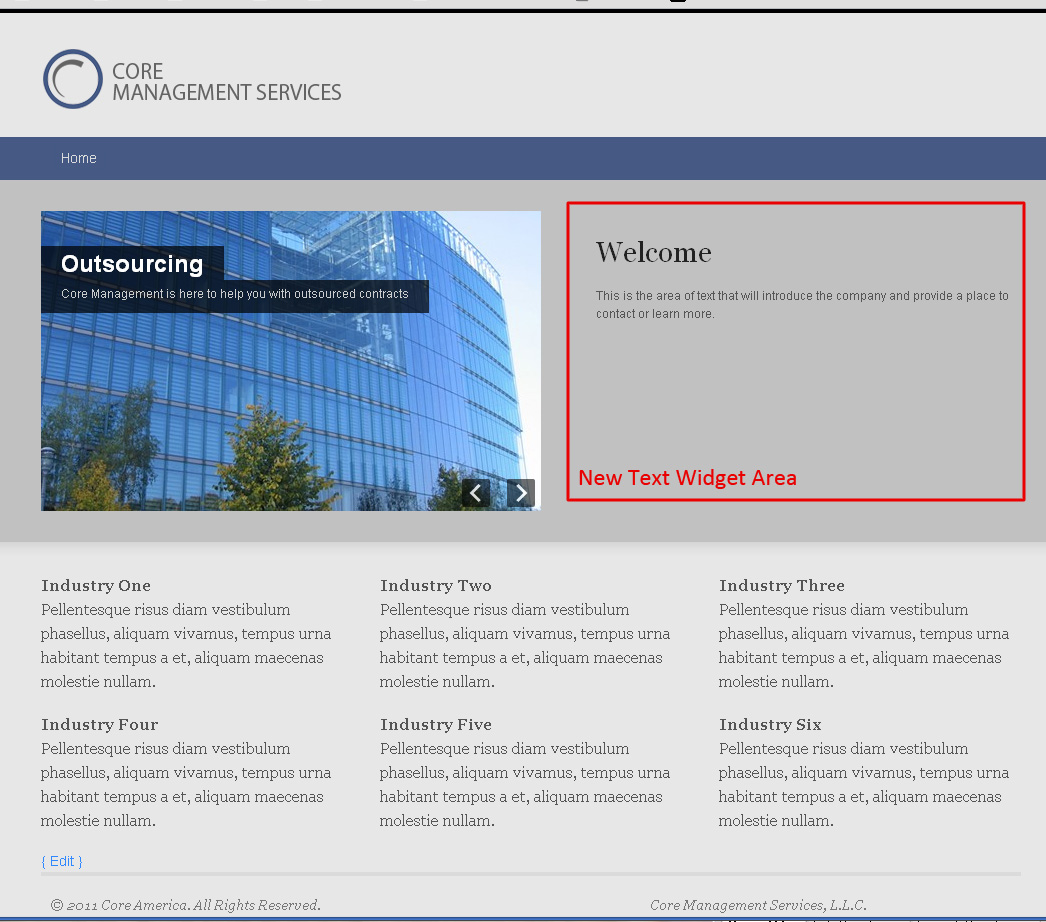The image size is (1046, 922).
Task: Advance to the next slide arrow
Action: point(521,493)
